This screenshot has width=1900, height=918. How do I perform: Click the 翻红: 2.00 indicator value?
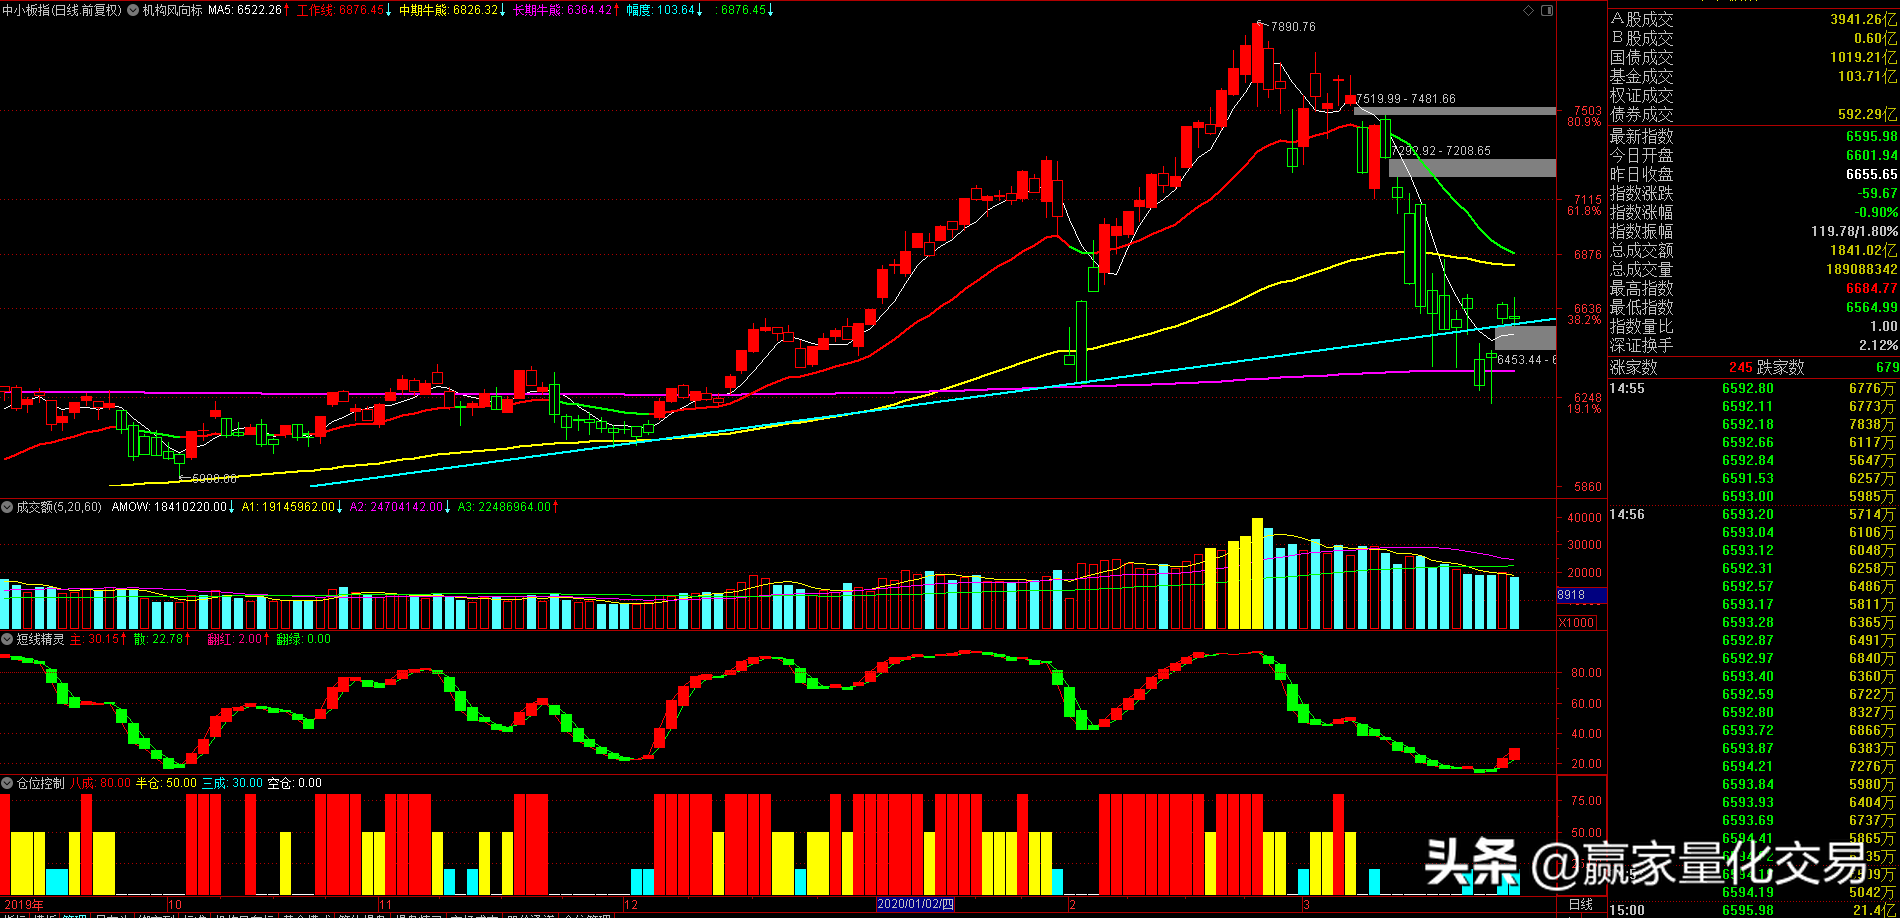pyautogui.click(x=238, y=639)
